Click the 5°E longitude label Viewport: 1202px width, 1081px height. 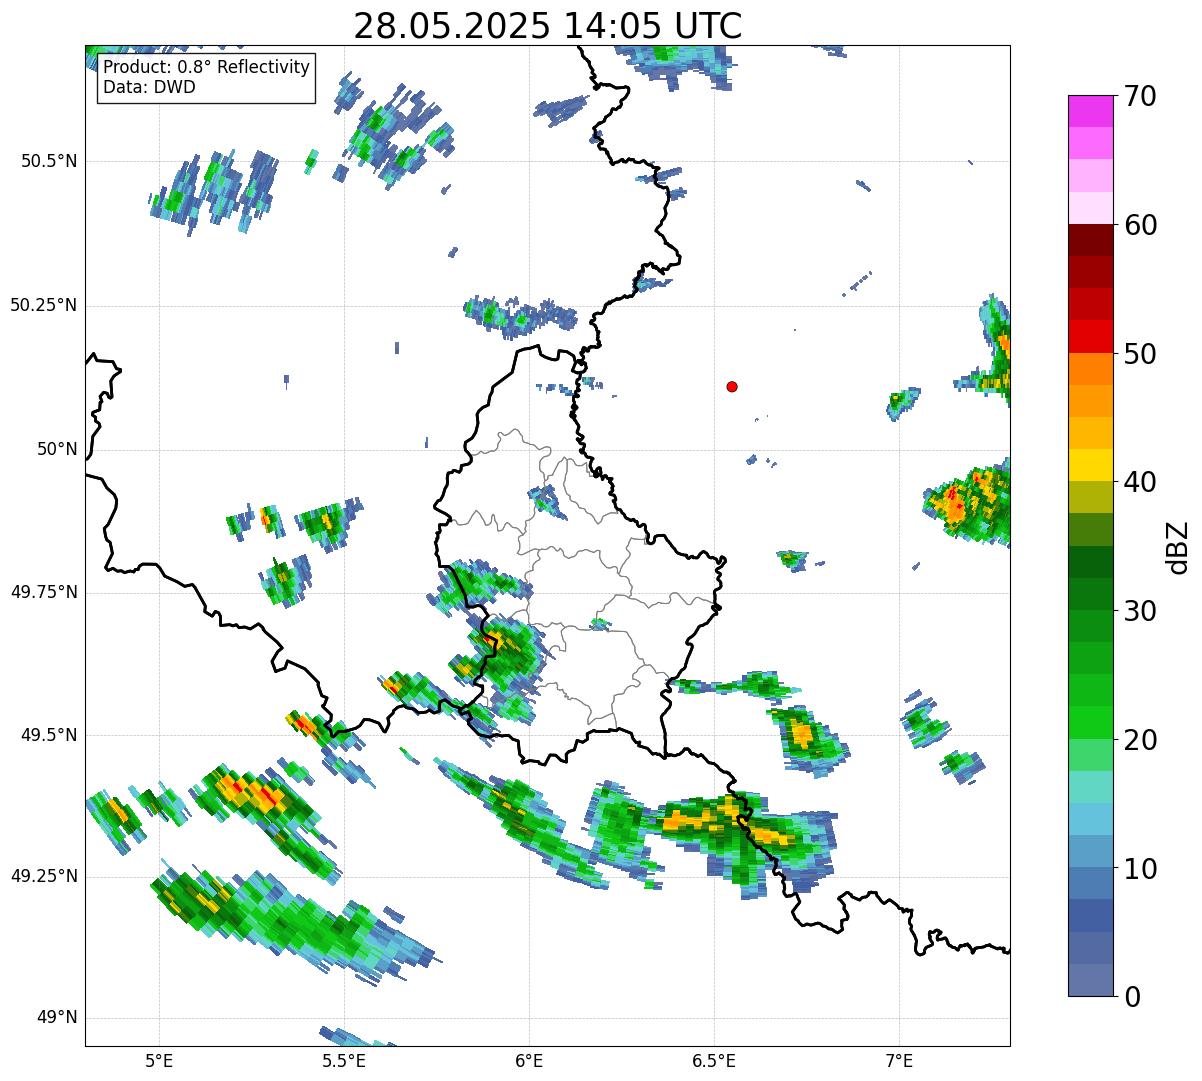click(159, 1061)
